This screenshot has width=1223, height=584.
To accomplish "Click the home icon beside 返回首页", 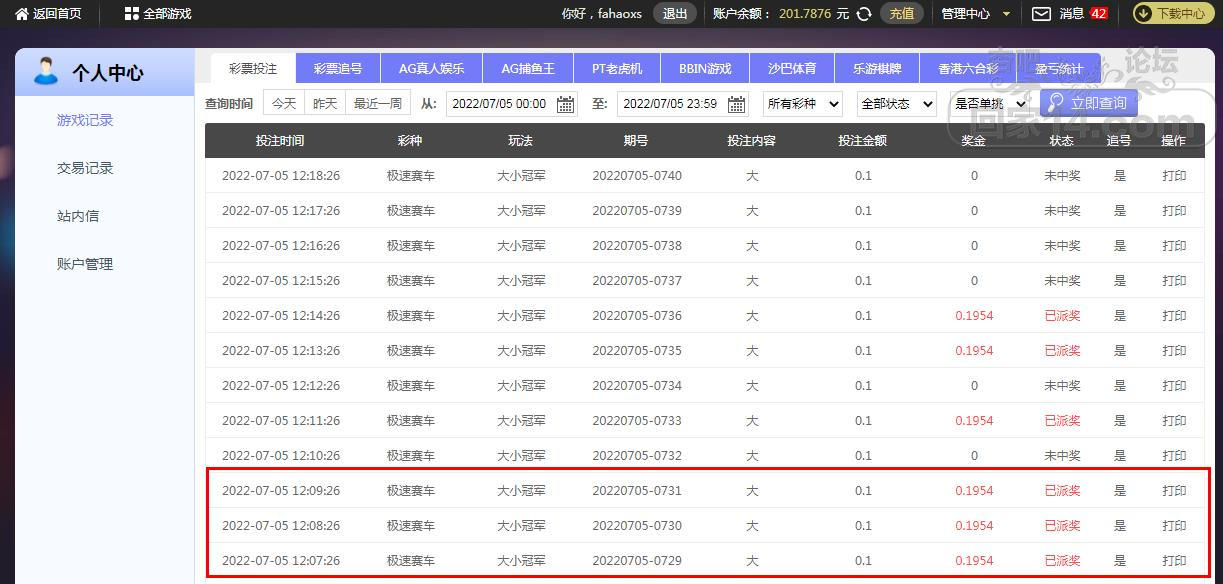I will click(x=22, y=14).
